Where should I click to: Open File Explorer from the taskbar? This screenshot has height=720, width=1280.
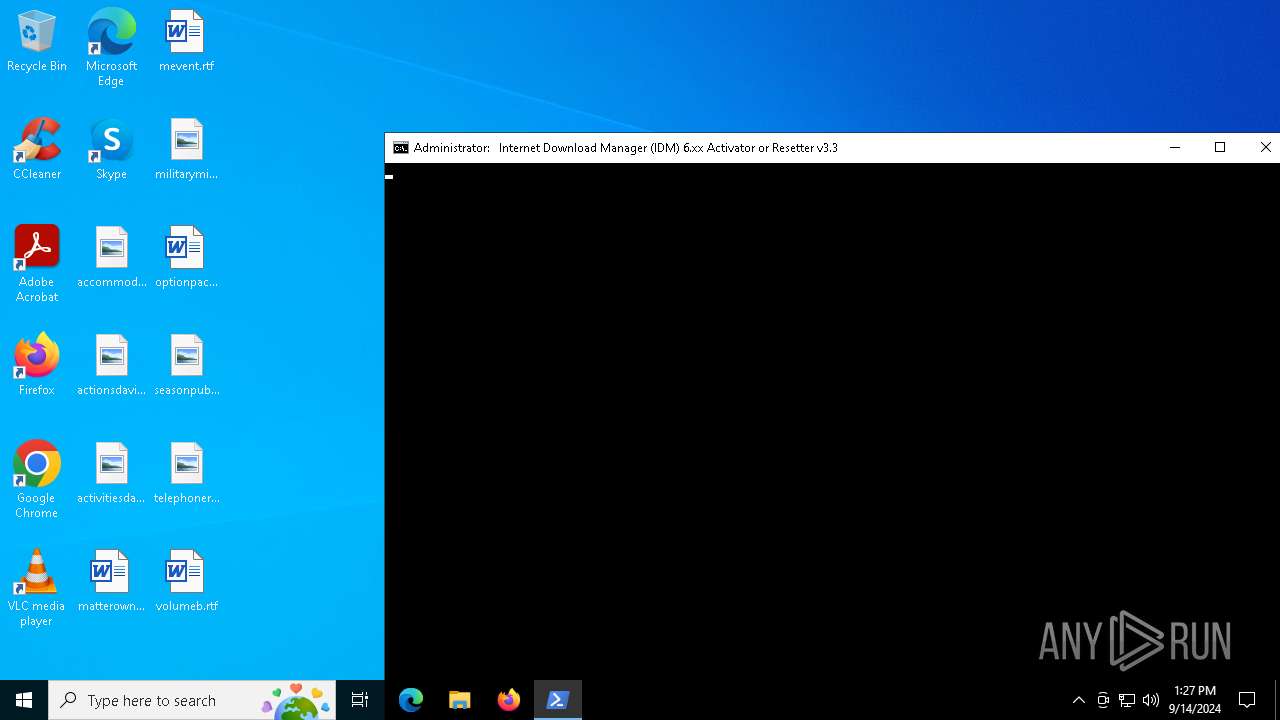click(x=460, y=700)
